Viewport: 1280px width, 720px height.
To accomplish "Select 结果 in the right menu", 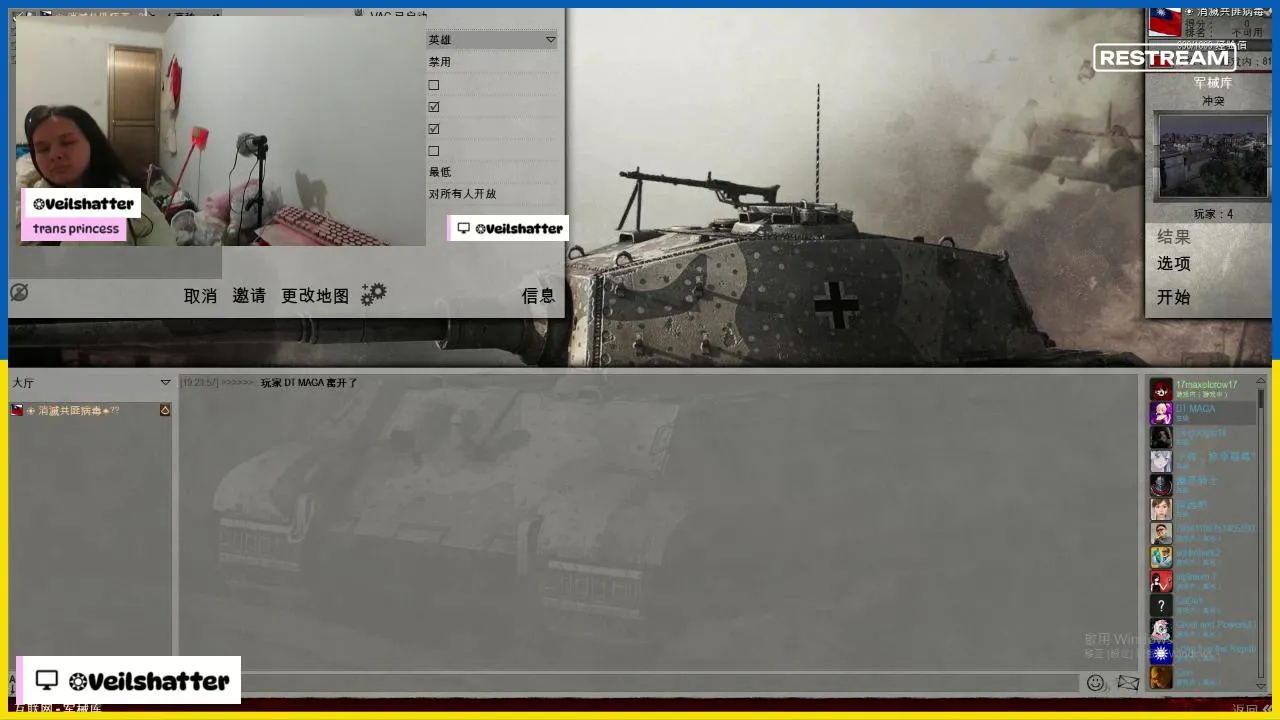I will [1174, 237].
